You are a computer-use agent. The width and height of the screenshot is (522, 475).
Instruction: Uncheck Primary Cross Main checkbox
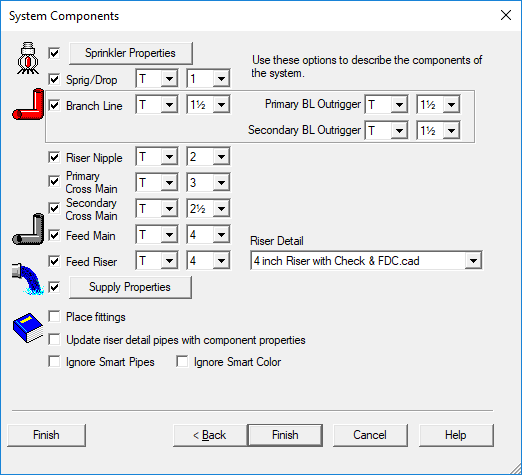point(54,182)
